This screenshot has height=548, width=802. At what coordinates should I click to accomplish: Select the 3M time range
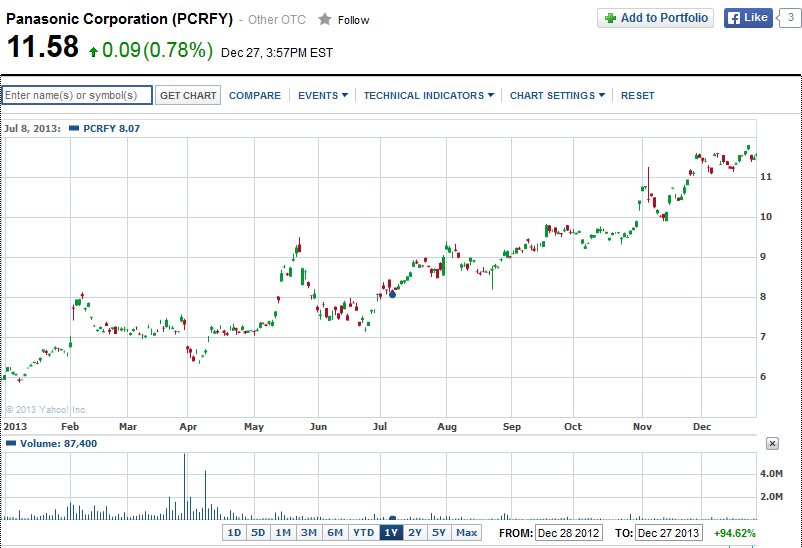coord(308,533)
